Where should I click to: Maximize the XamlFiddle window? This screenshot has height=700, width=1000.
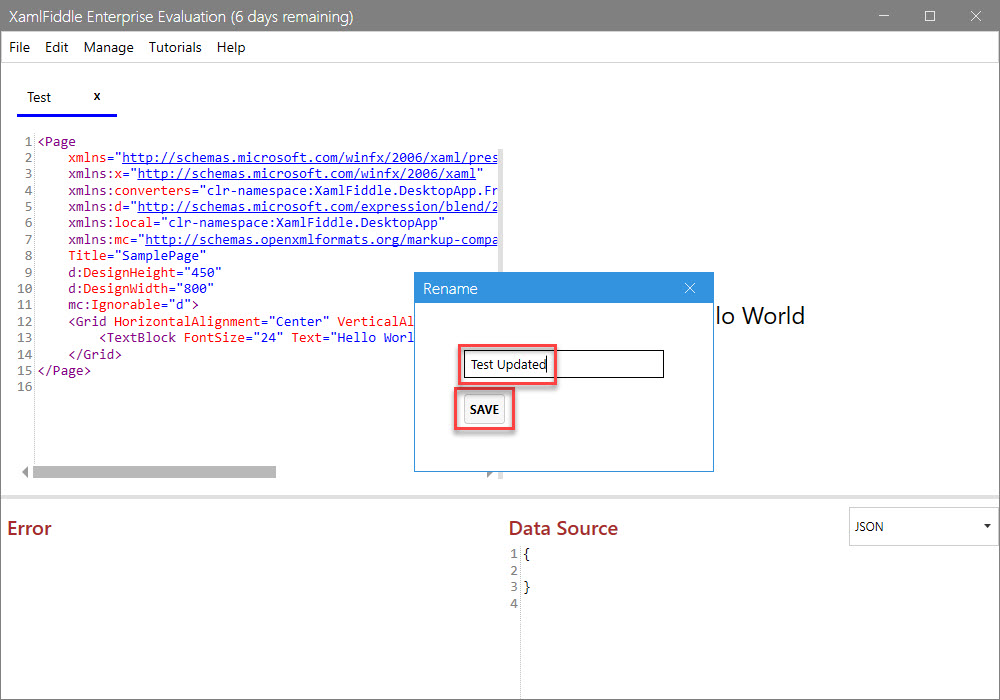click(930, 16)
